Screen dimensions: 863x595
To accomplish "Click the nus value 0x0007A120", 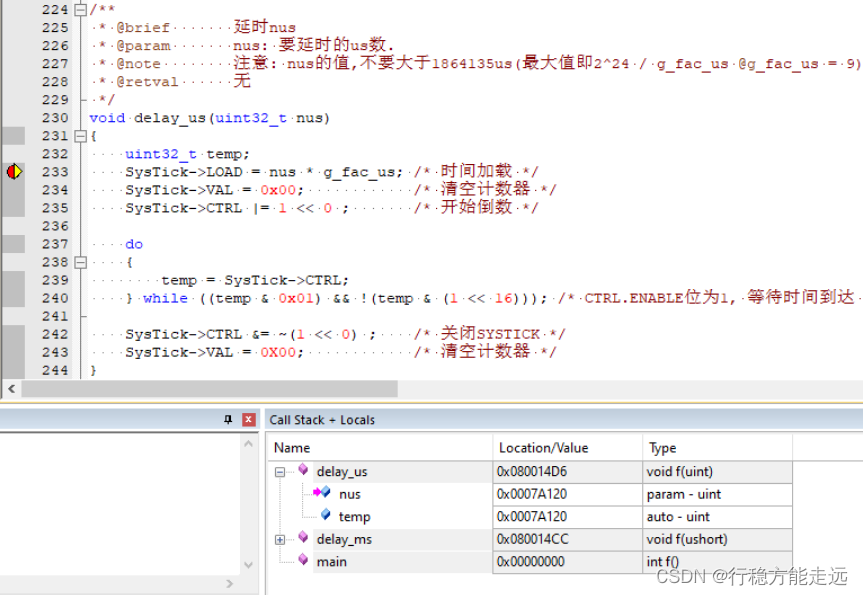I will (x=532, y=494).
